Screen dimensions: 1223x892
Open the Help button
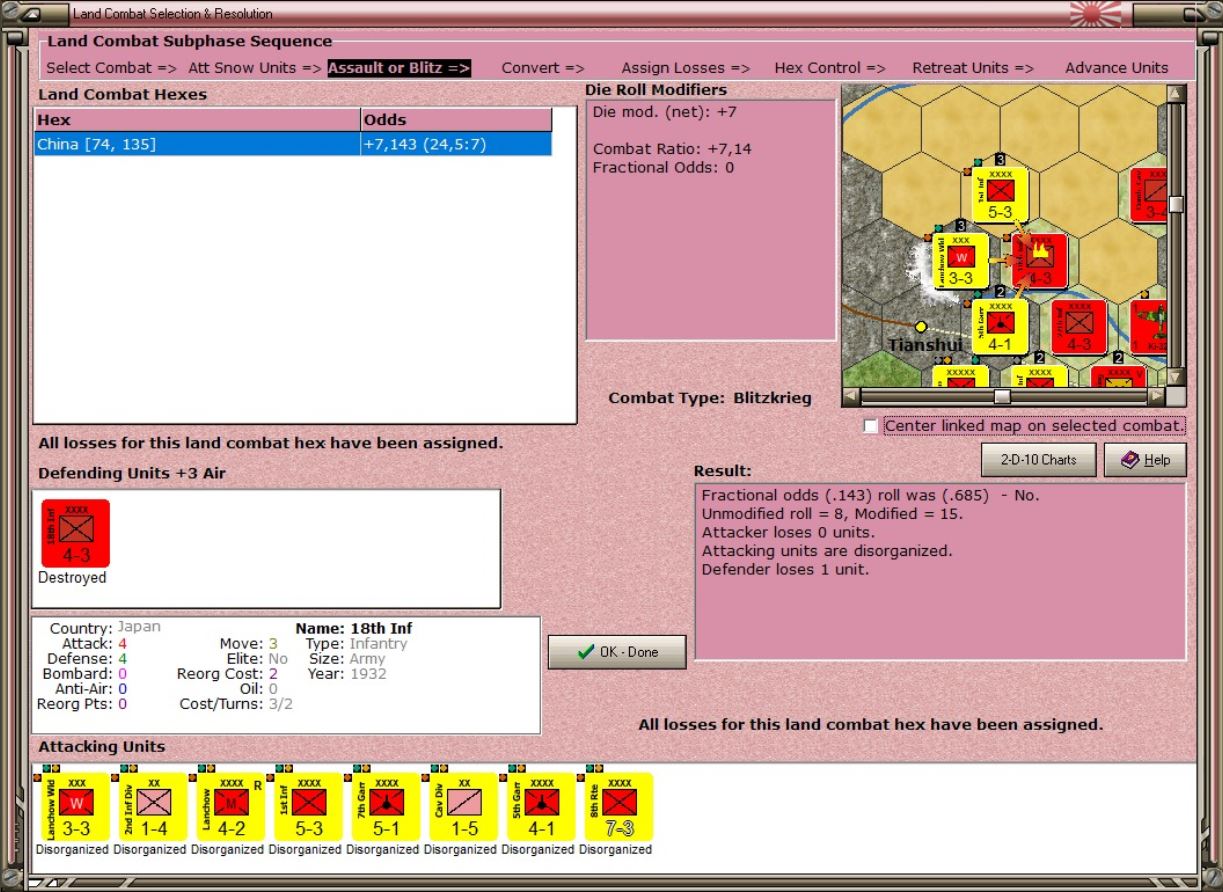[x=1145, y=460]
